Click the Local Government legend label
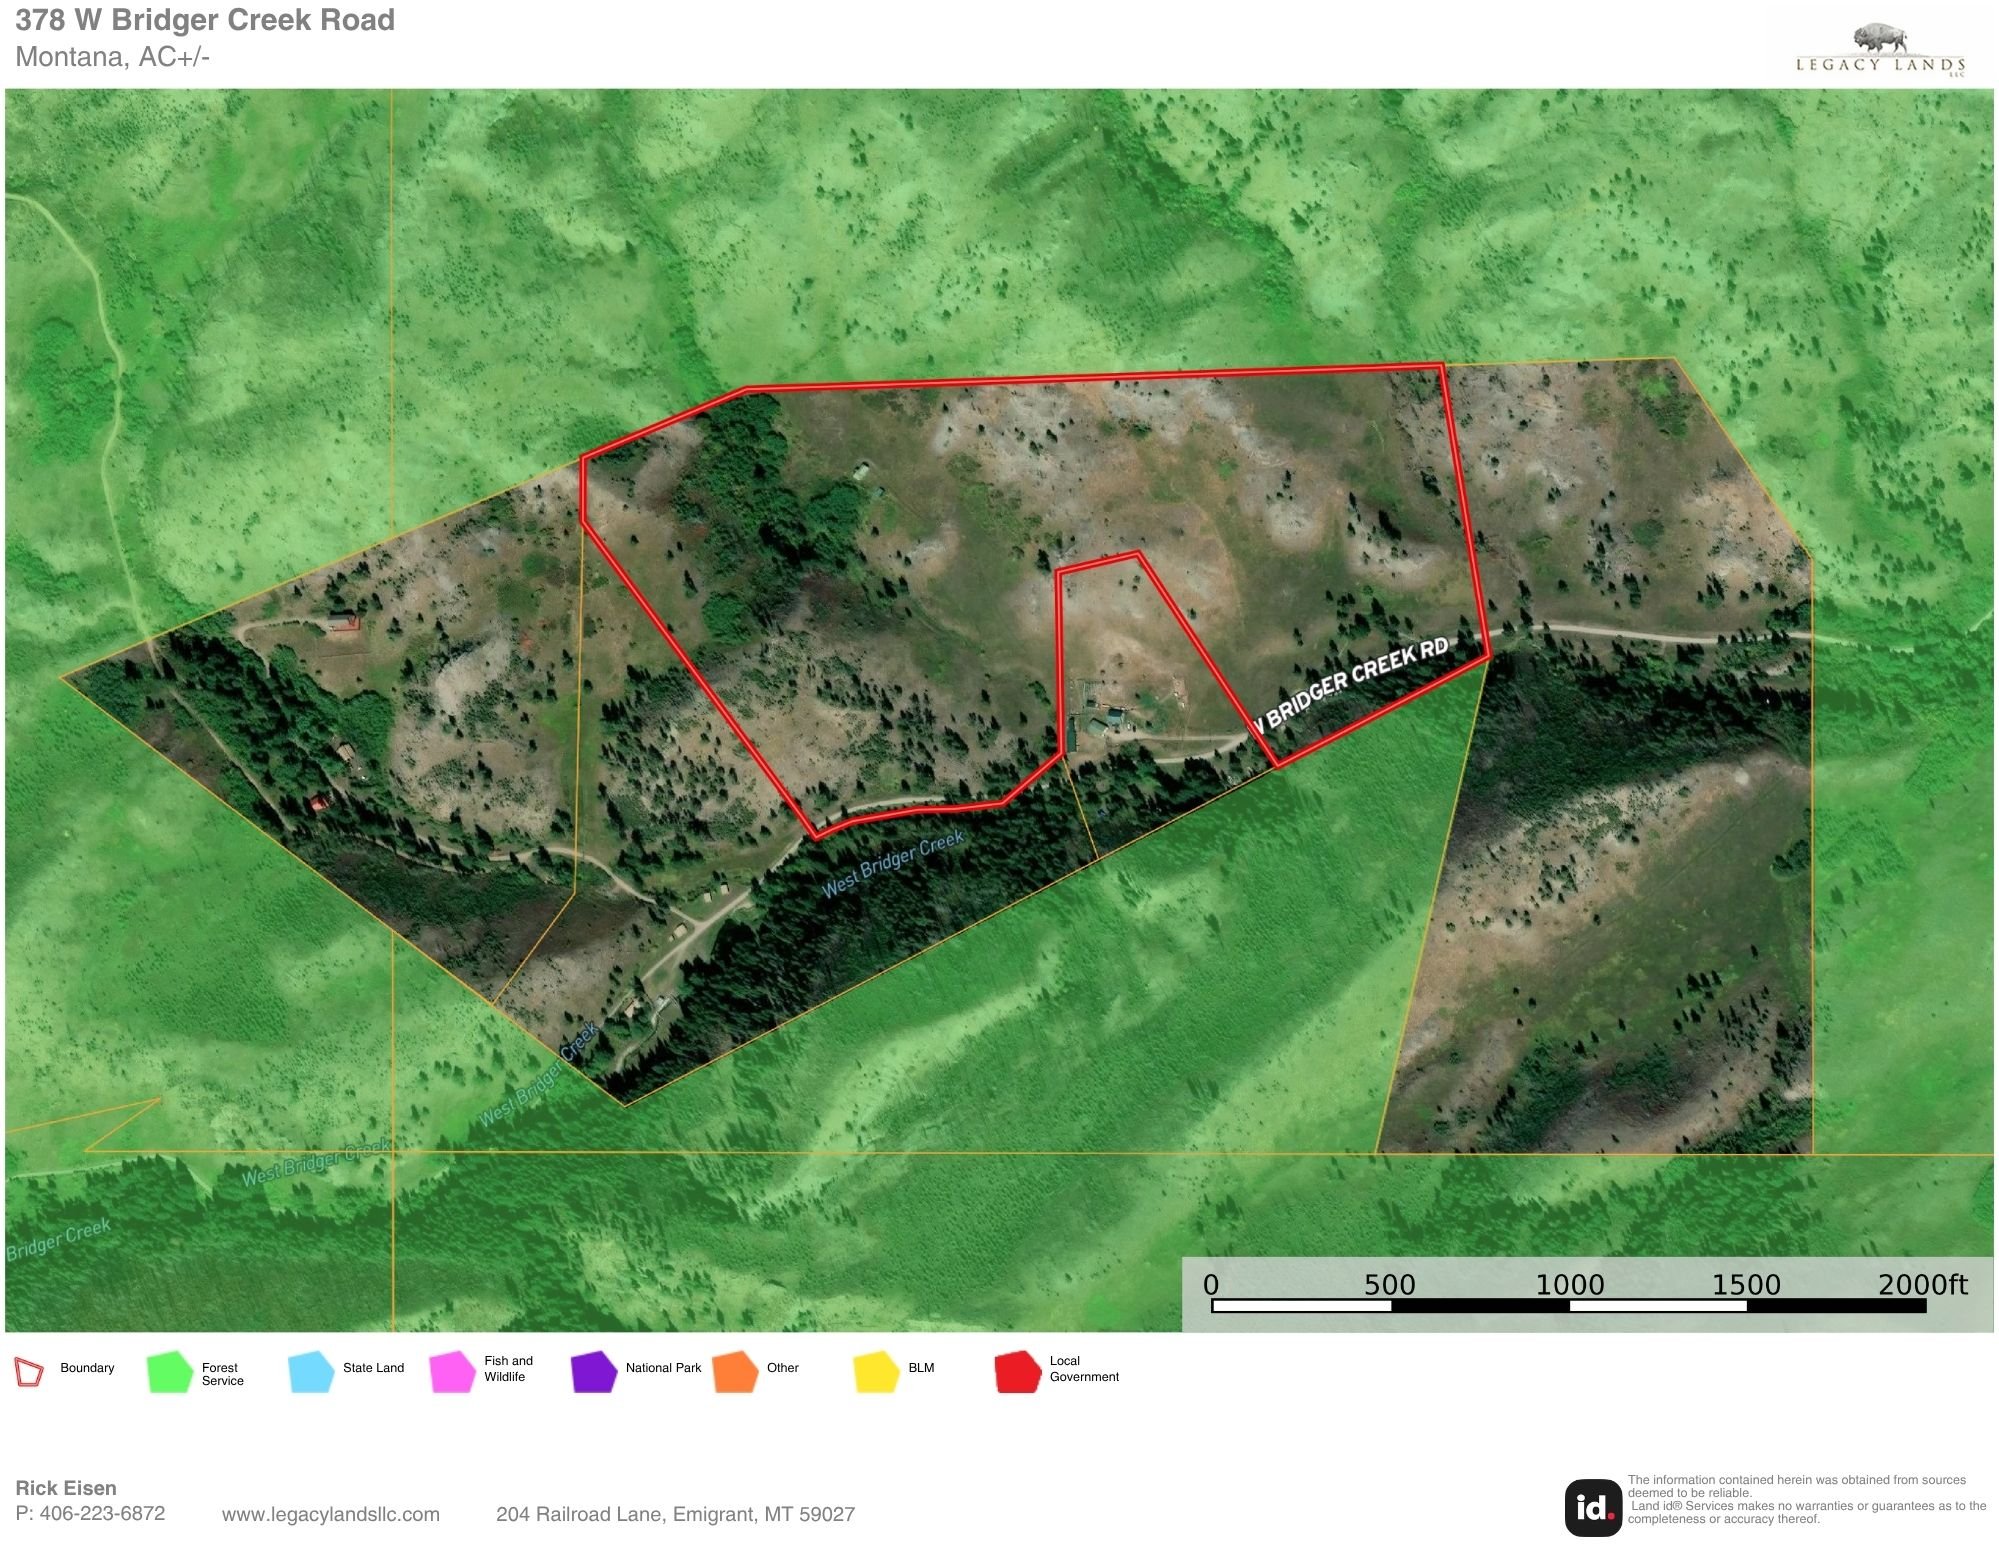Screen dimensions: 1999x1545 coord(1084,1369)
